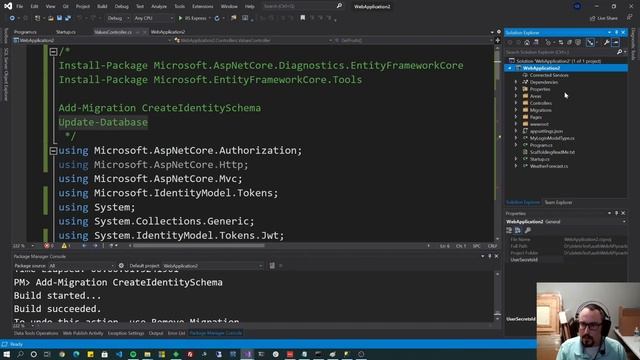Switch to the Team Explorer tab
The width and height of the screenshot is (640, 360).
(558, 202)
